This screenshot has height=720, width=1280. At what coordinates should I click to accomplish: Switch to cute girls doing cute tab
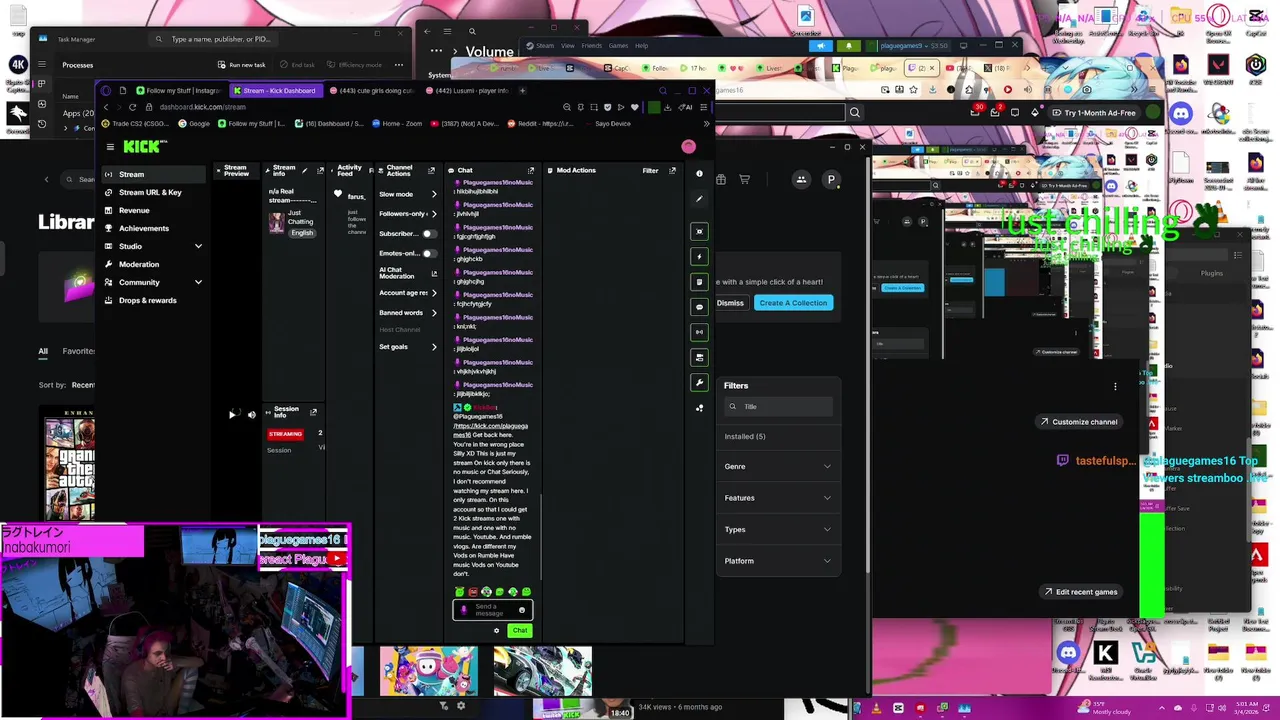click(372, 90)
